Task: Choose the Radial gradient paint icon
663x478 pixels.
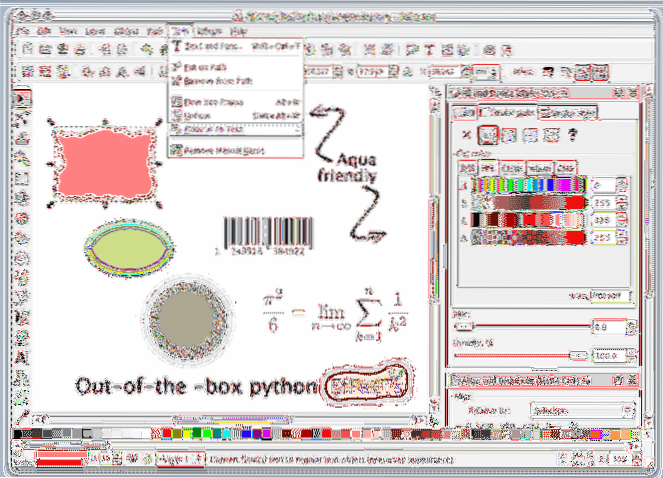Action: click(x=530, y=134)
